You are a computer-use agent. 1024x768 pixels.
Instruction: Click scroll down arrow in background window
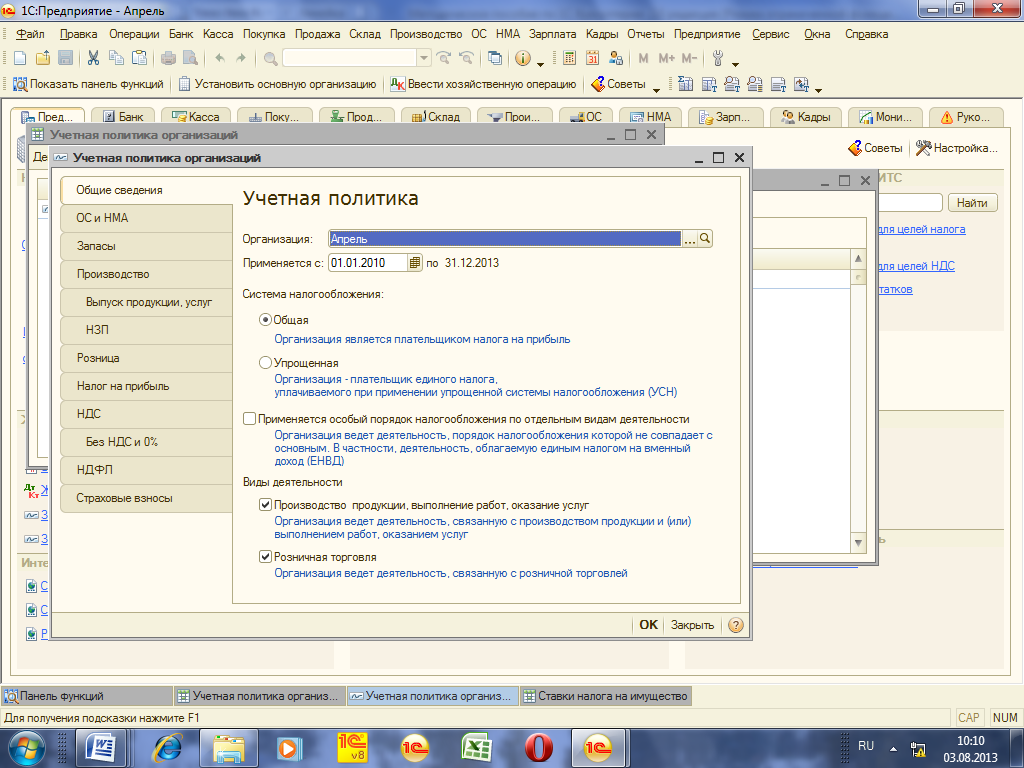(858, 543)
